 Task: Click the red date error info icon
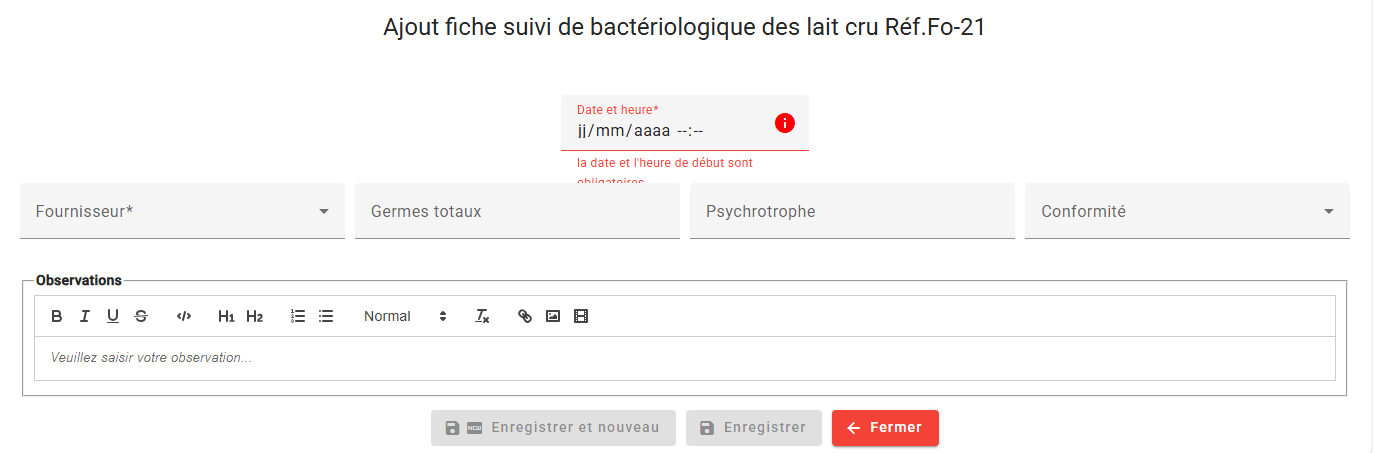[x=785, y=123]
